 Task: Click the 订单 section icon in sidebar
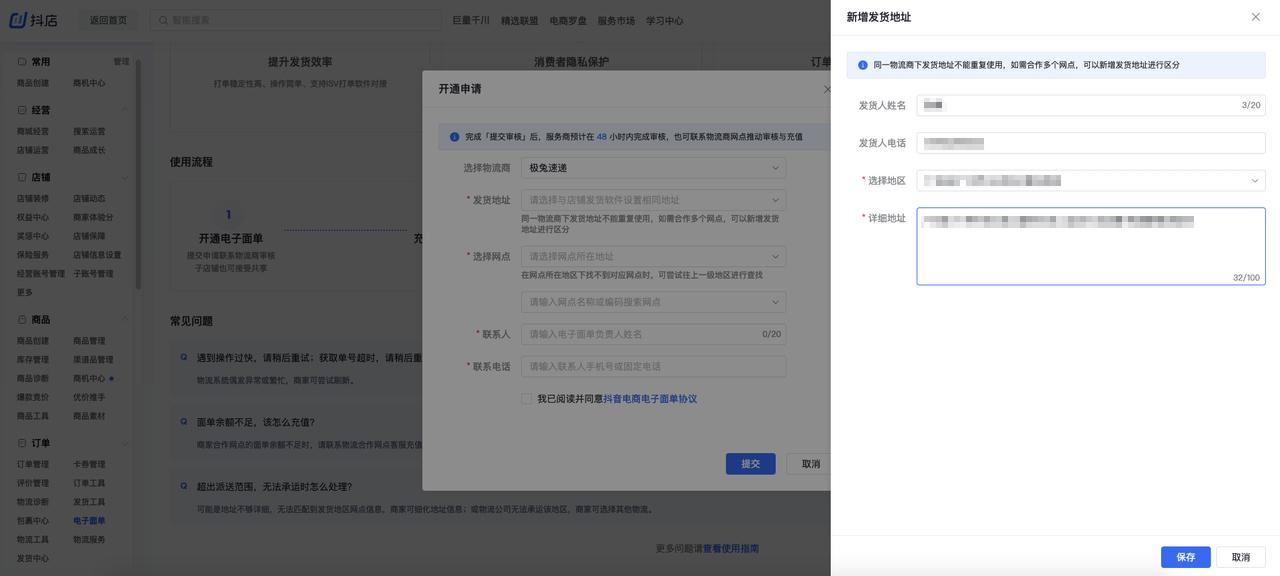(22, 443)
